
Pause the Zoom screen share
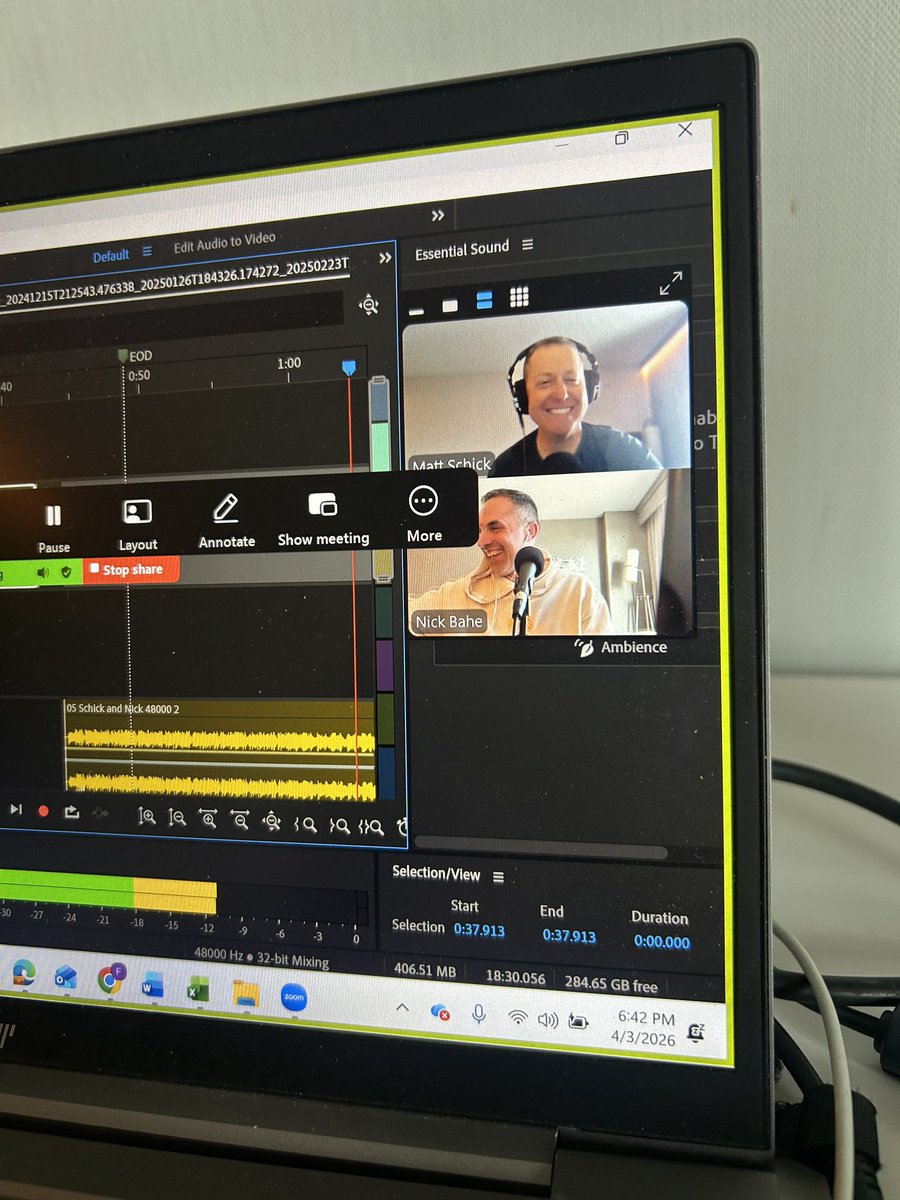[53, 527]
